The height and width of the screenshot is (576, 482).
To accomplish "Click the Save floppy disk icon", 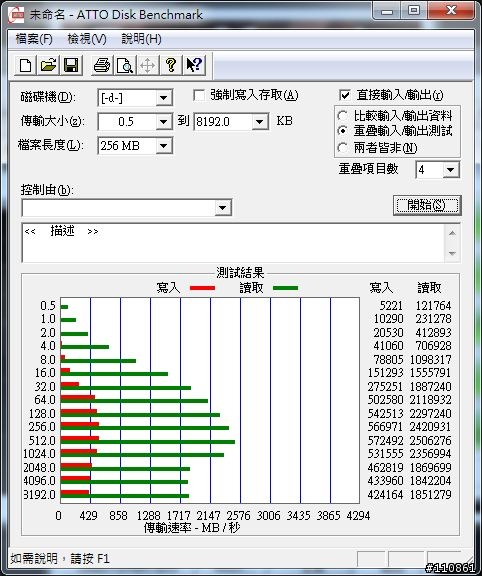I will 71,66.
